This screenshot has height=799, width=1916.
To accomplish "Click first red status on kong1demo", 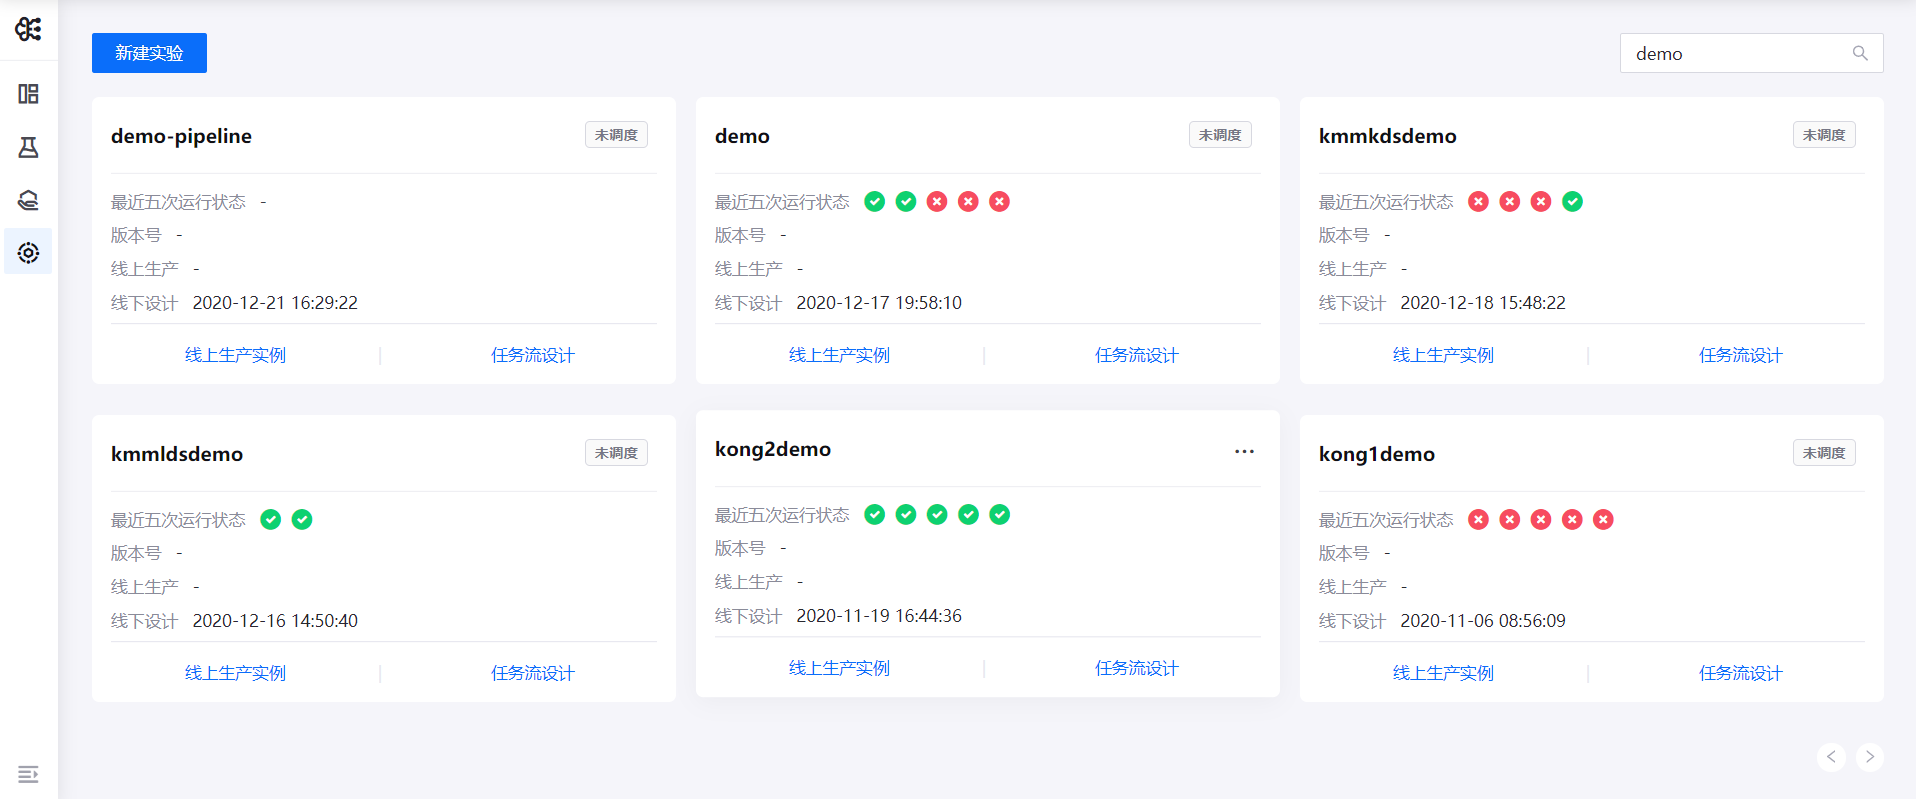I will click(1479, 520).
